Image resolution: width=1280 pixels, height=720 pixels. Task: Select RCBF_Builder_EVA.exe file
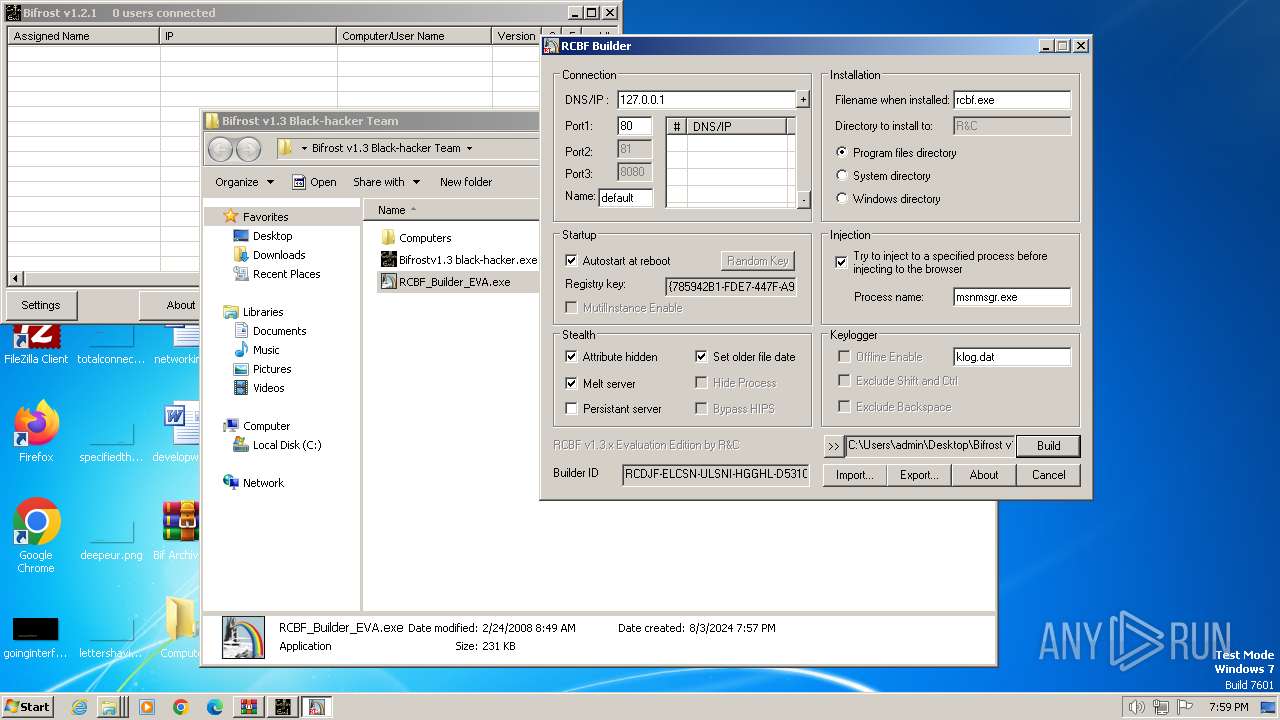445,282
